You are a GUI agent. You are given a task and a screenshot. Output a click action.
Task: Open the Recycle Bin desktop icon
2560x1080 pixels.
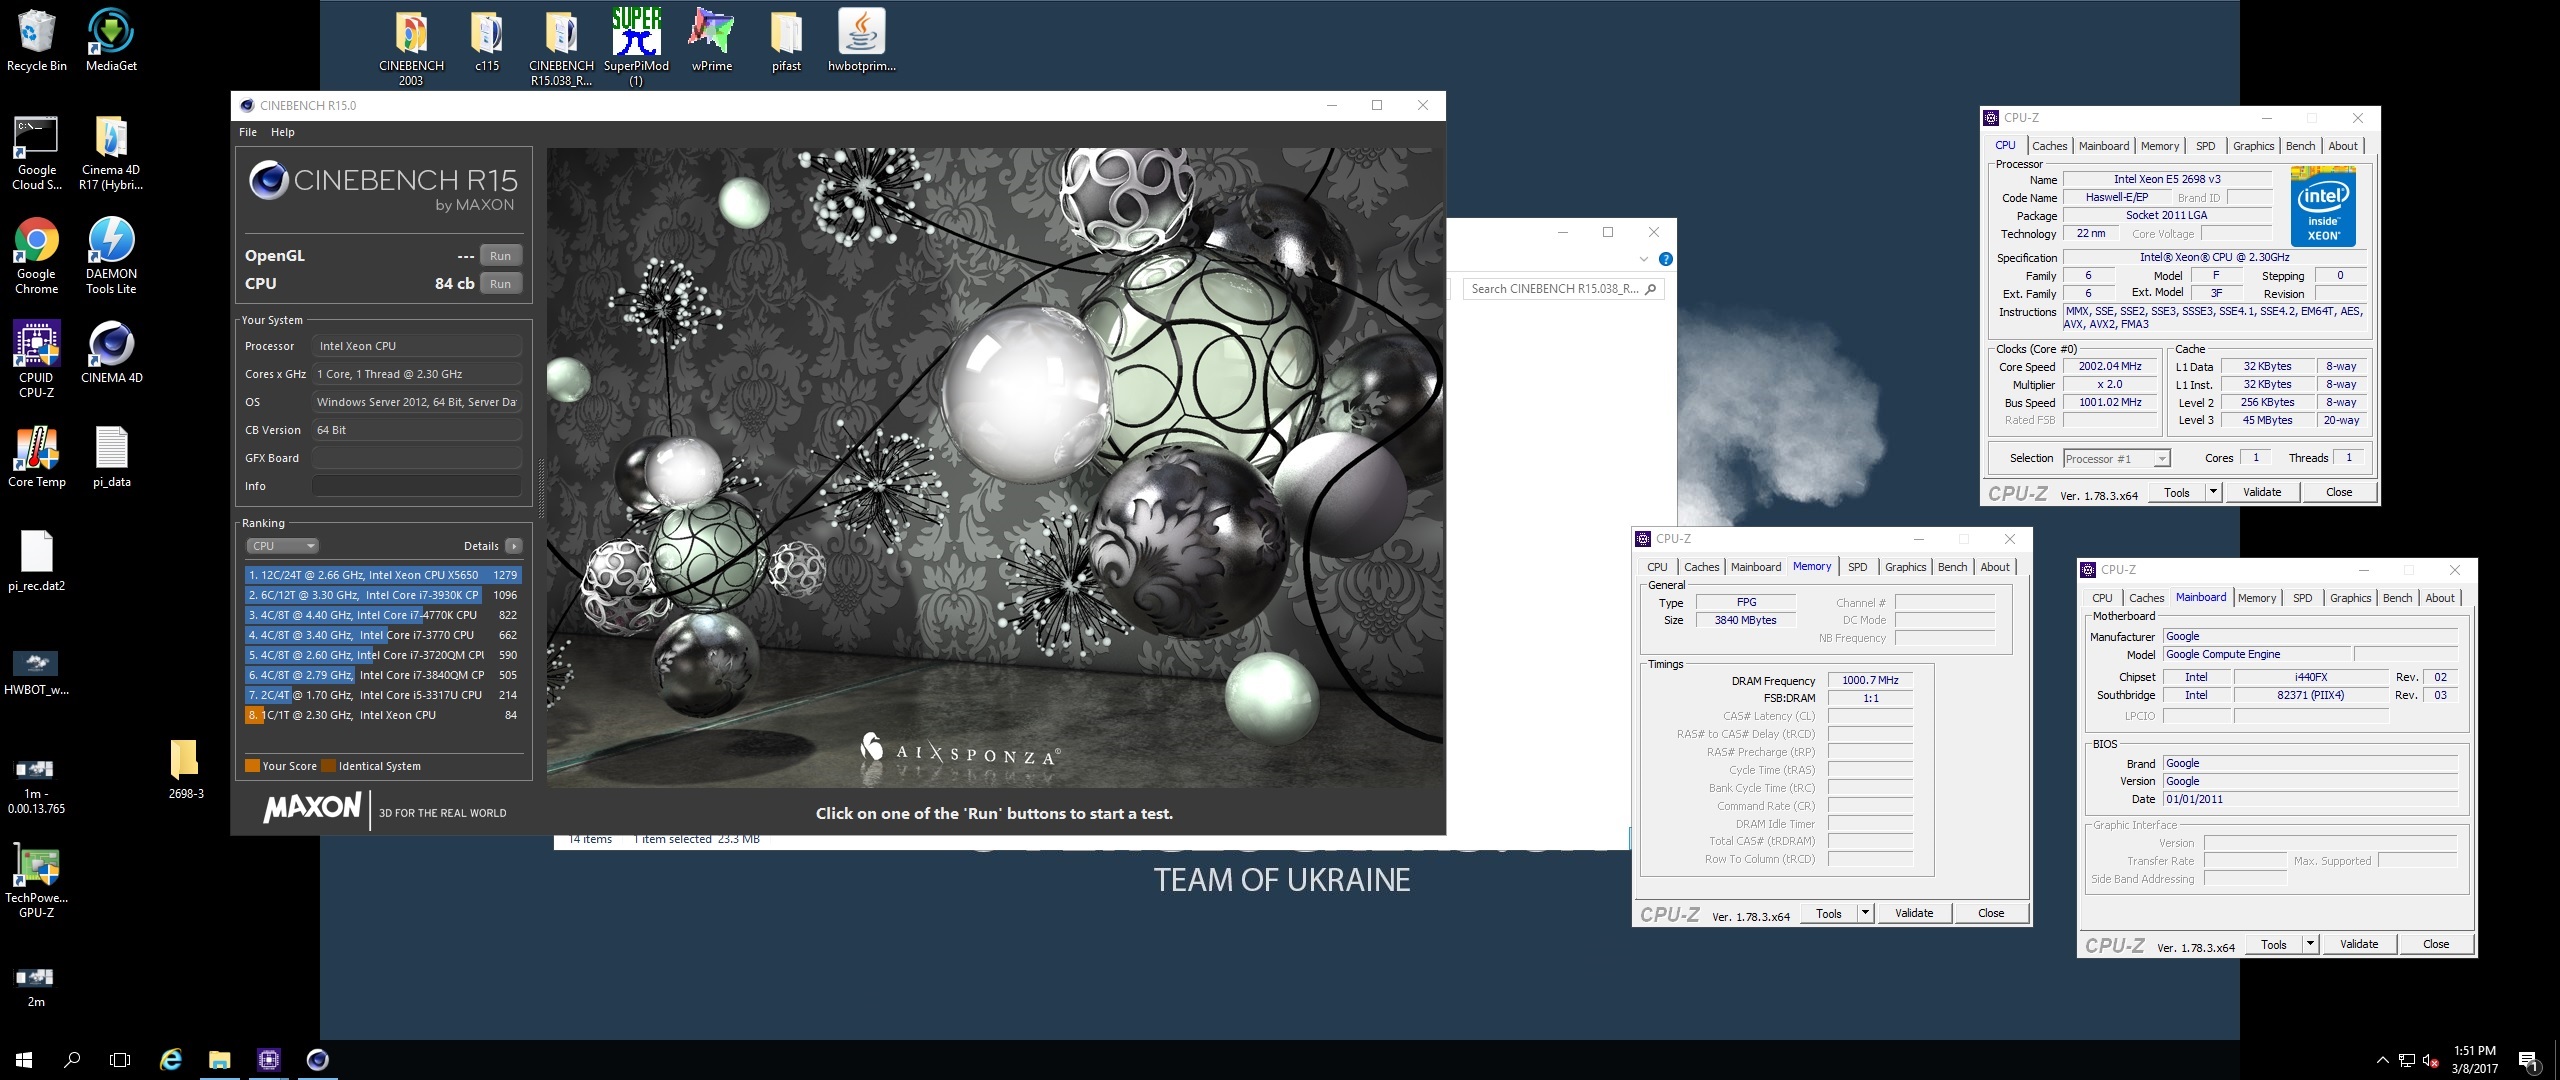[36, 40]
